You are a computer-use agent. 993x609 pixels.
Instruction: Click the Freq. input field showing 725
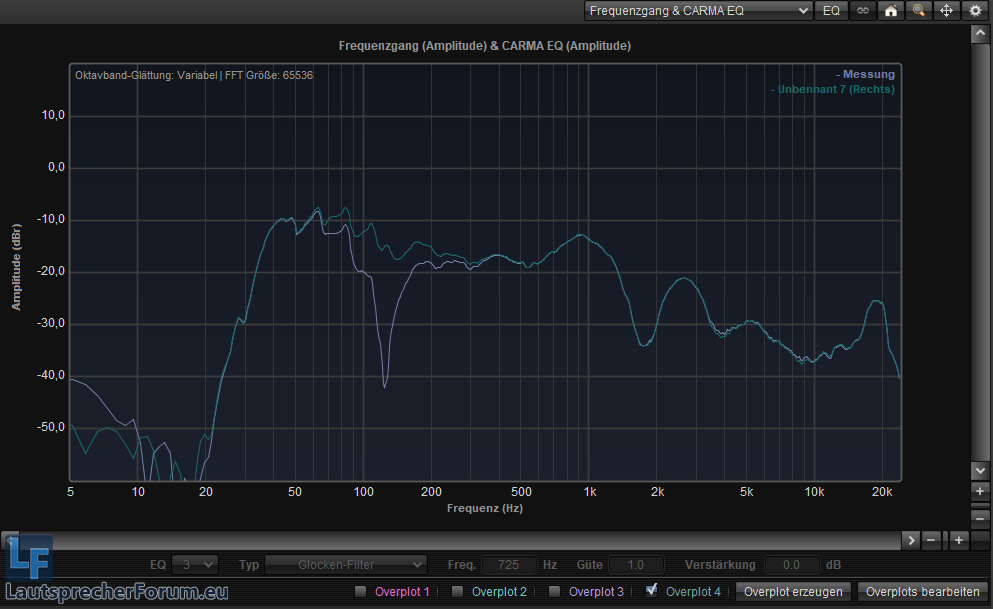coord(510,565)
